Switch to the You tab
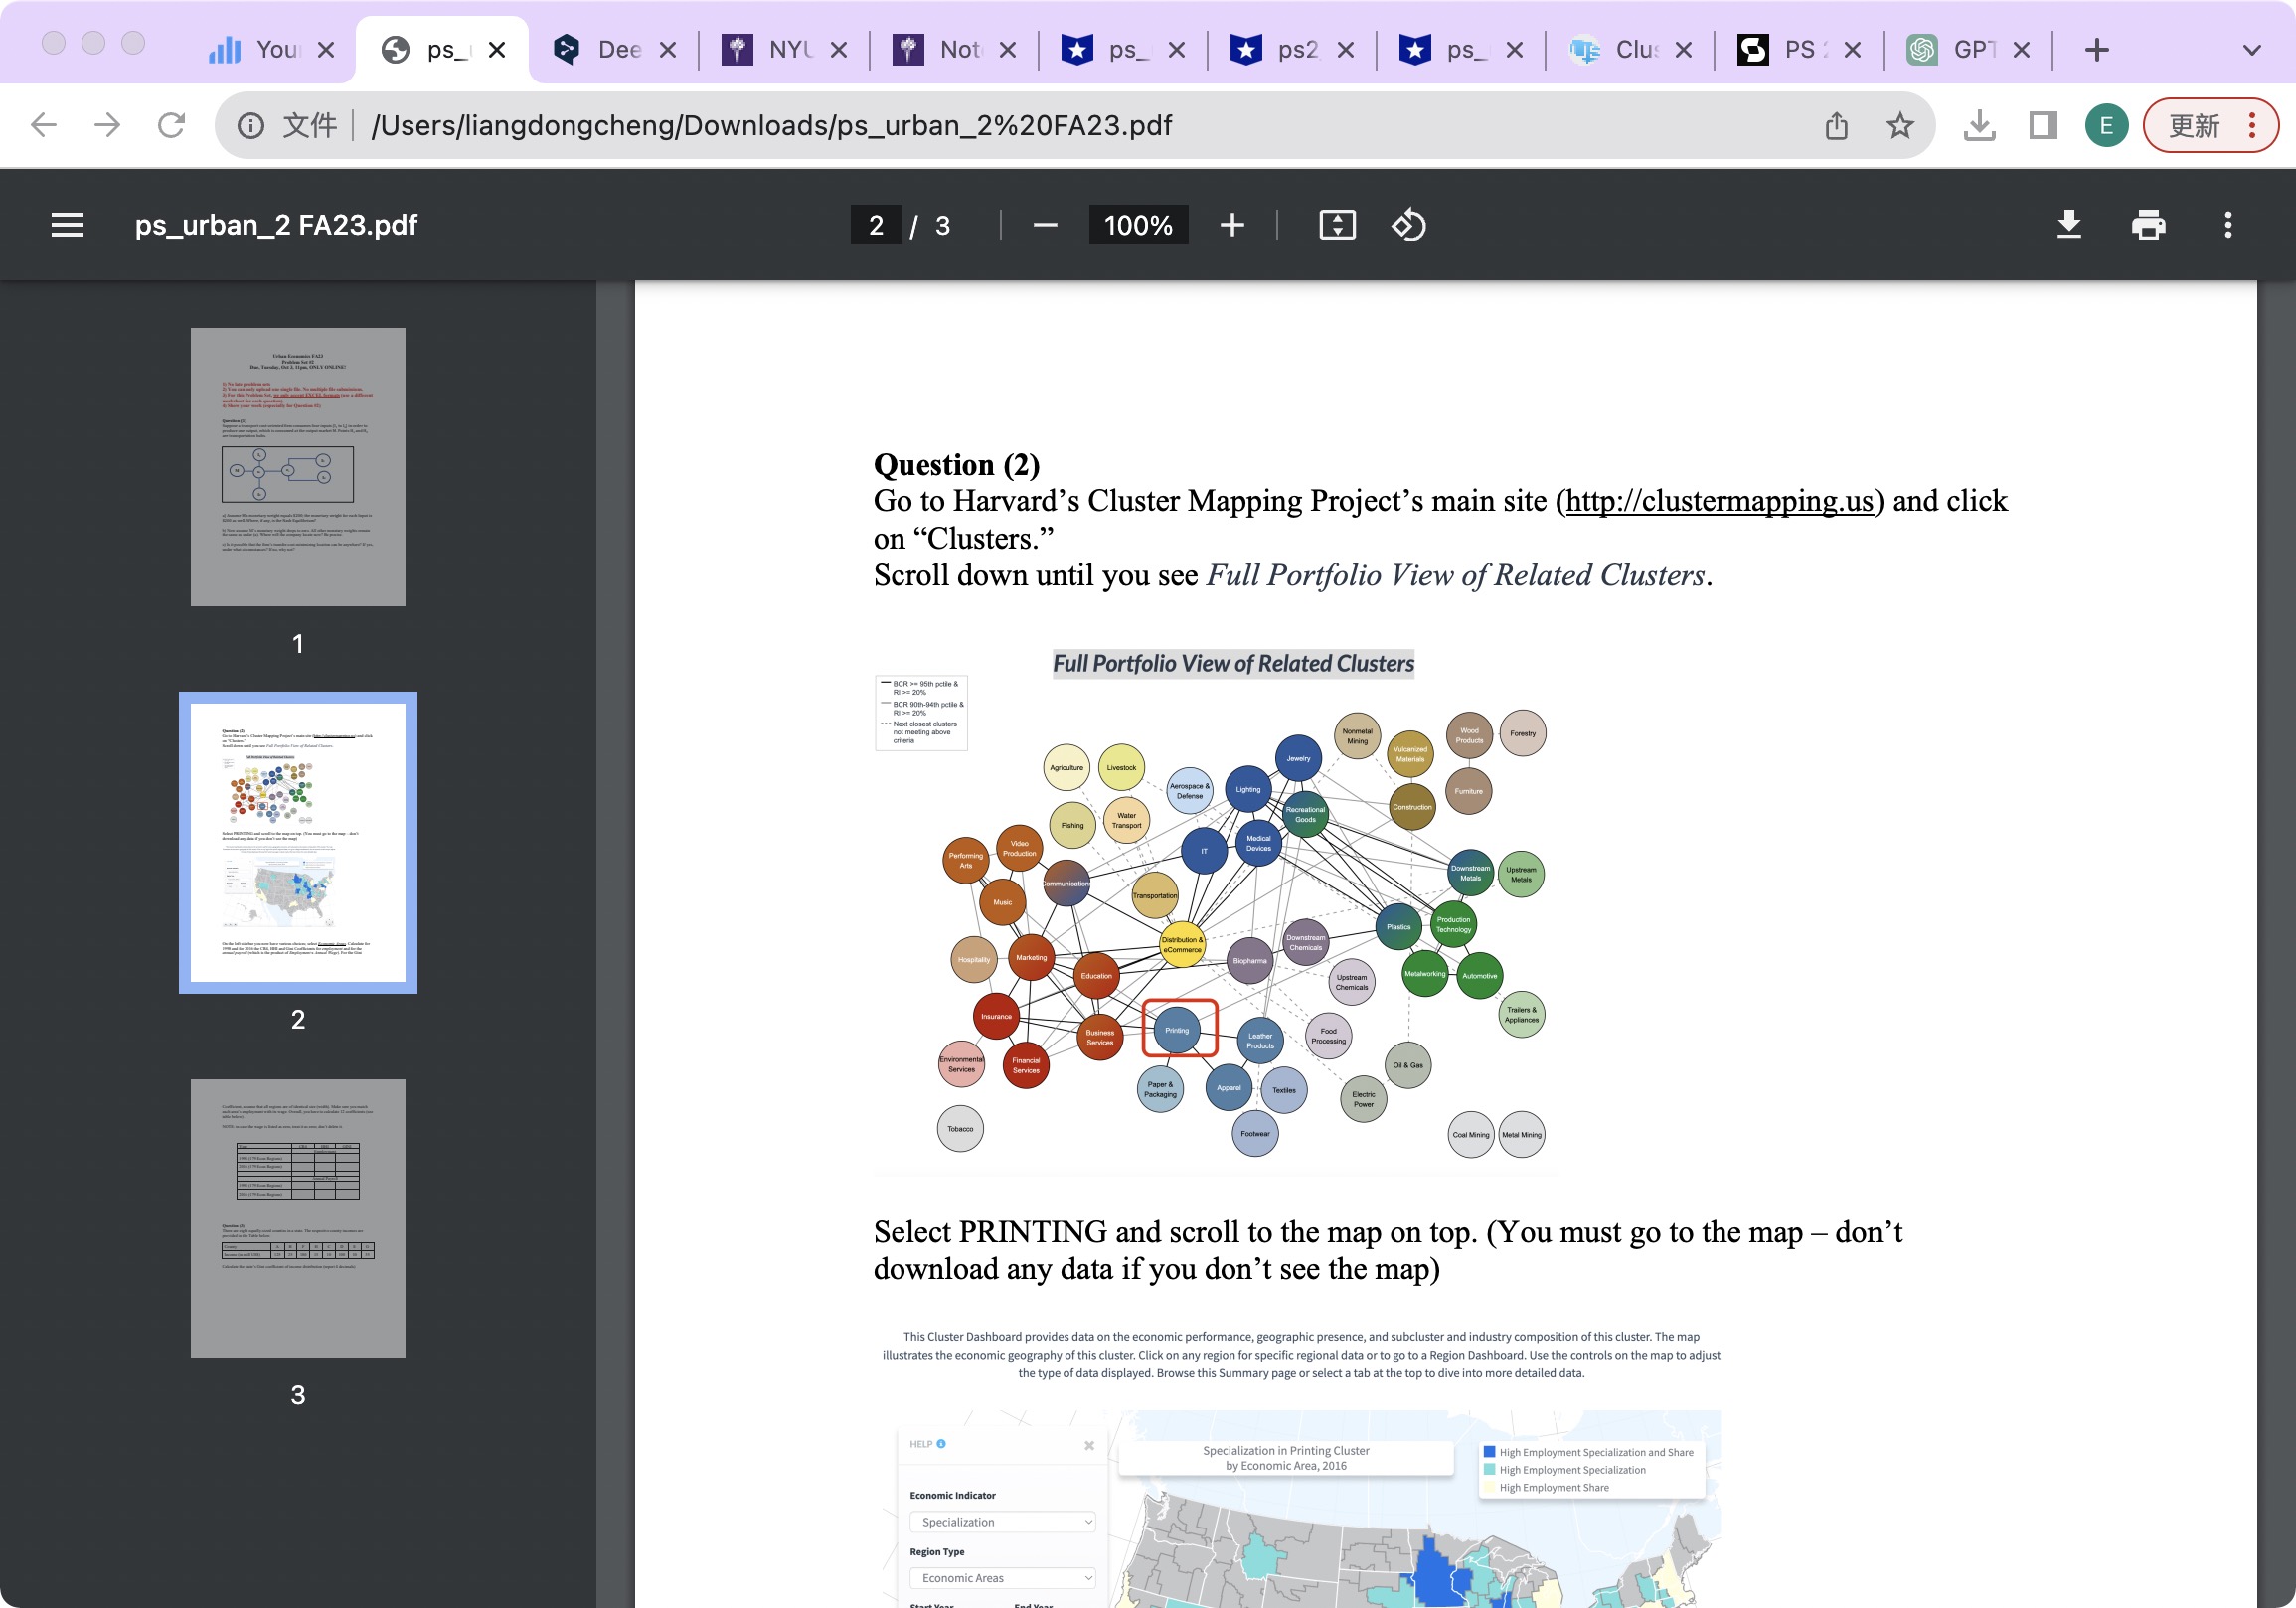Viewport: 2296px width, 1608px height. pos(270,49)
